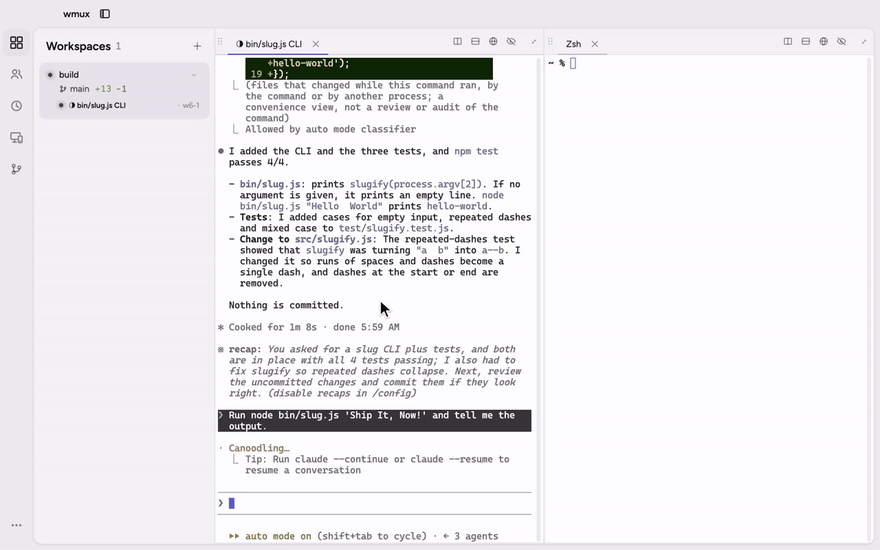Click the +13 added lines indicator

click(x=103, y=89)
